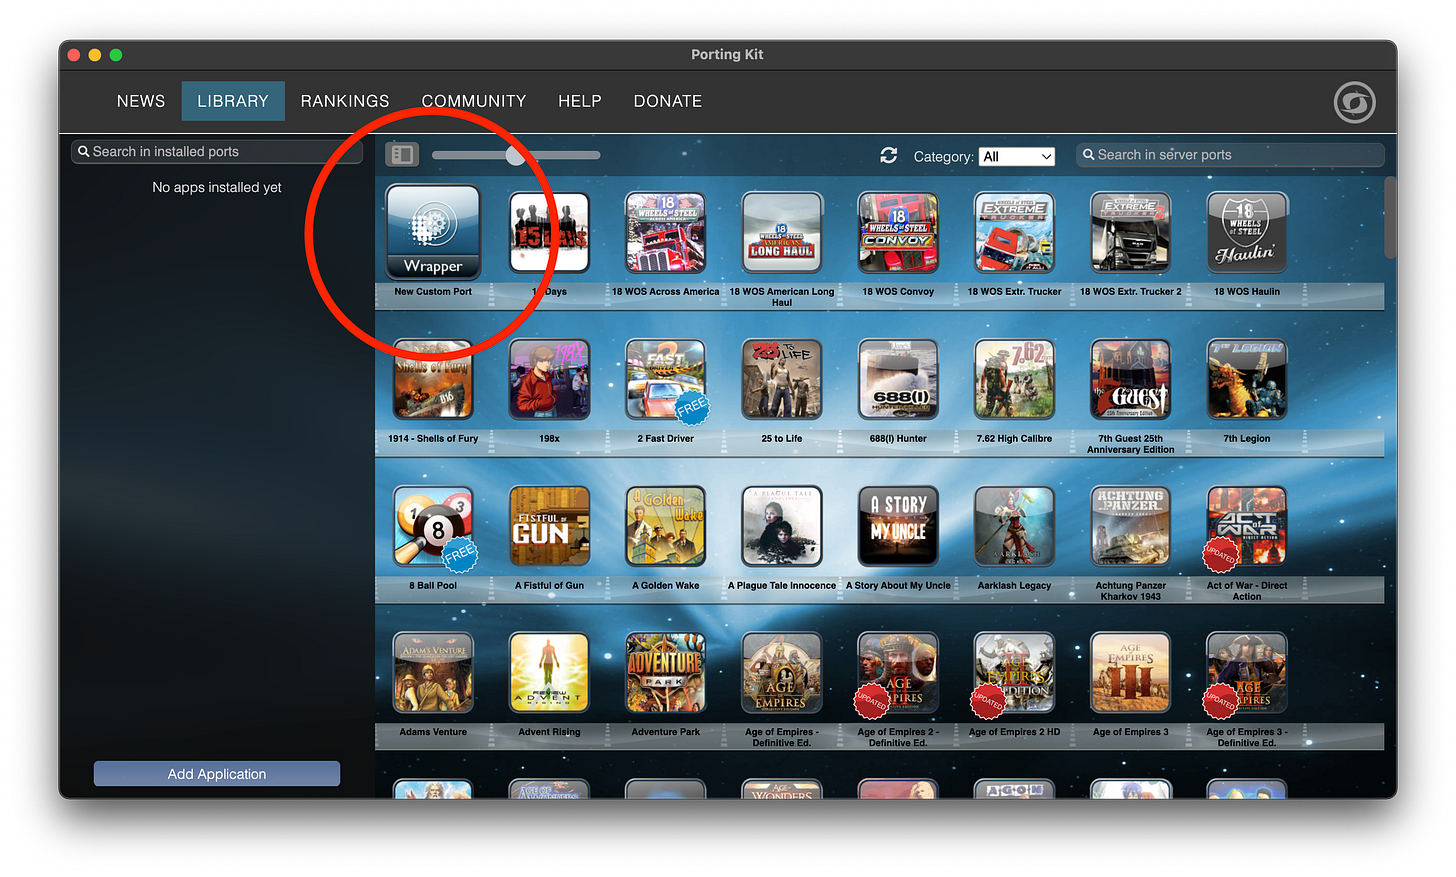
Task: Focus the Search in server ports field
Action: point(1230,155)
